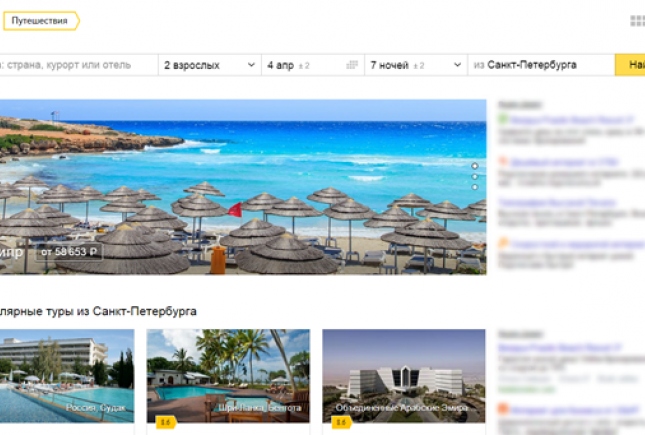Screen dimensions: 645x435
Task: Open the Объединенные Арабские Эмираты tour thumbnail
Action: point(404,376)
